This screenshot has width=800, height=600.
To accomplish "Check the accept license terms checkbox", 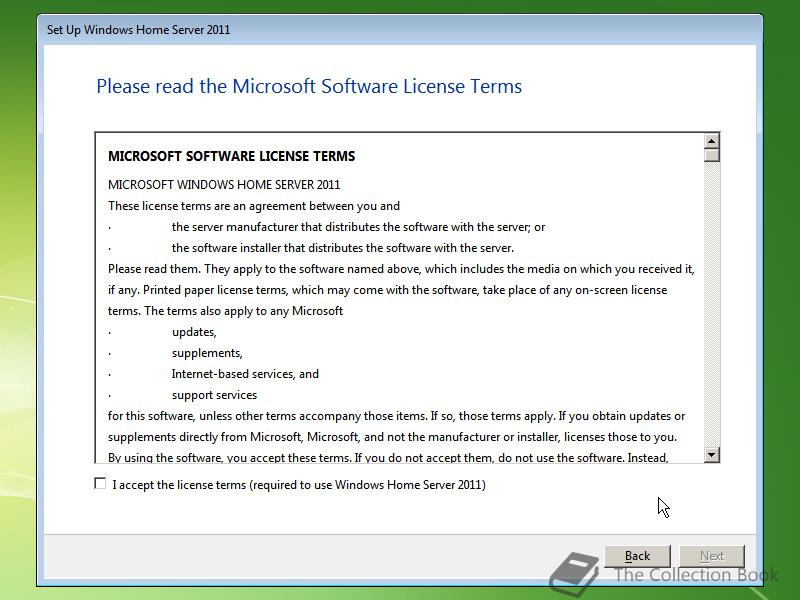I will tap(100, 483).
